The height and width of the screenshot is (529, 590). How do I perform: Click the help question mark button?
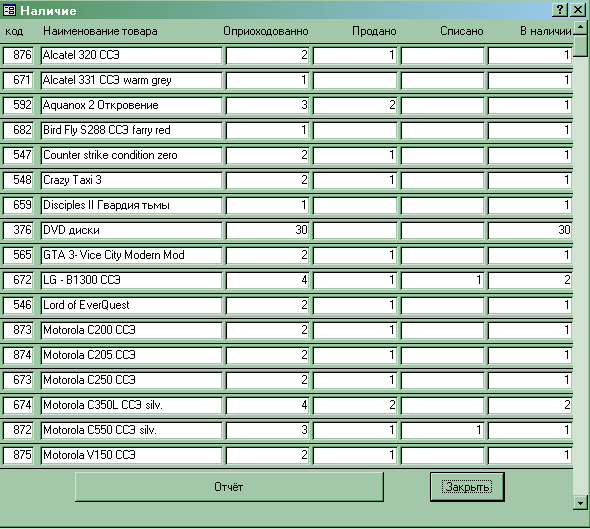pos(560,10)
